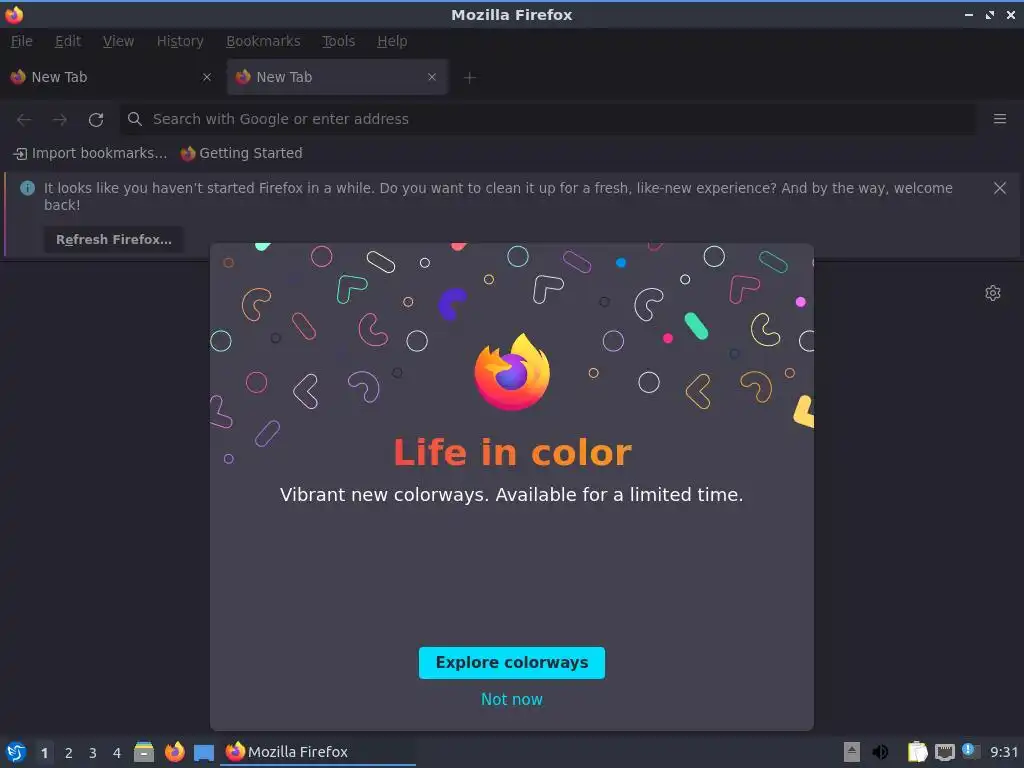Open the system start menu icon in taskbar
The height and width of the screenshot is (768, 1024).
pos(16,752)
